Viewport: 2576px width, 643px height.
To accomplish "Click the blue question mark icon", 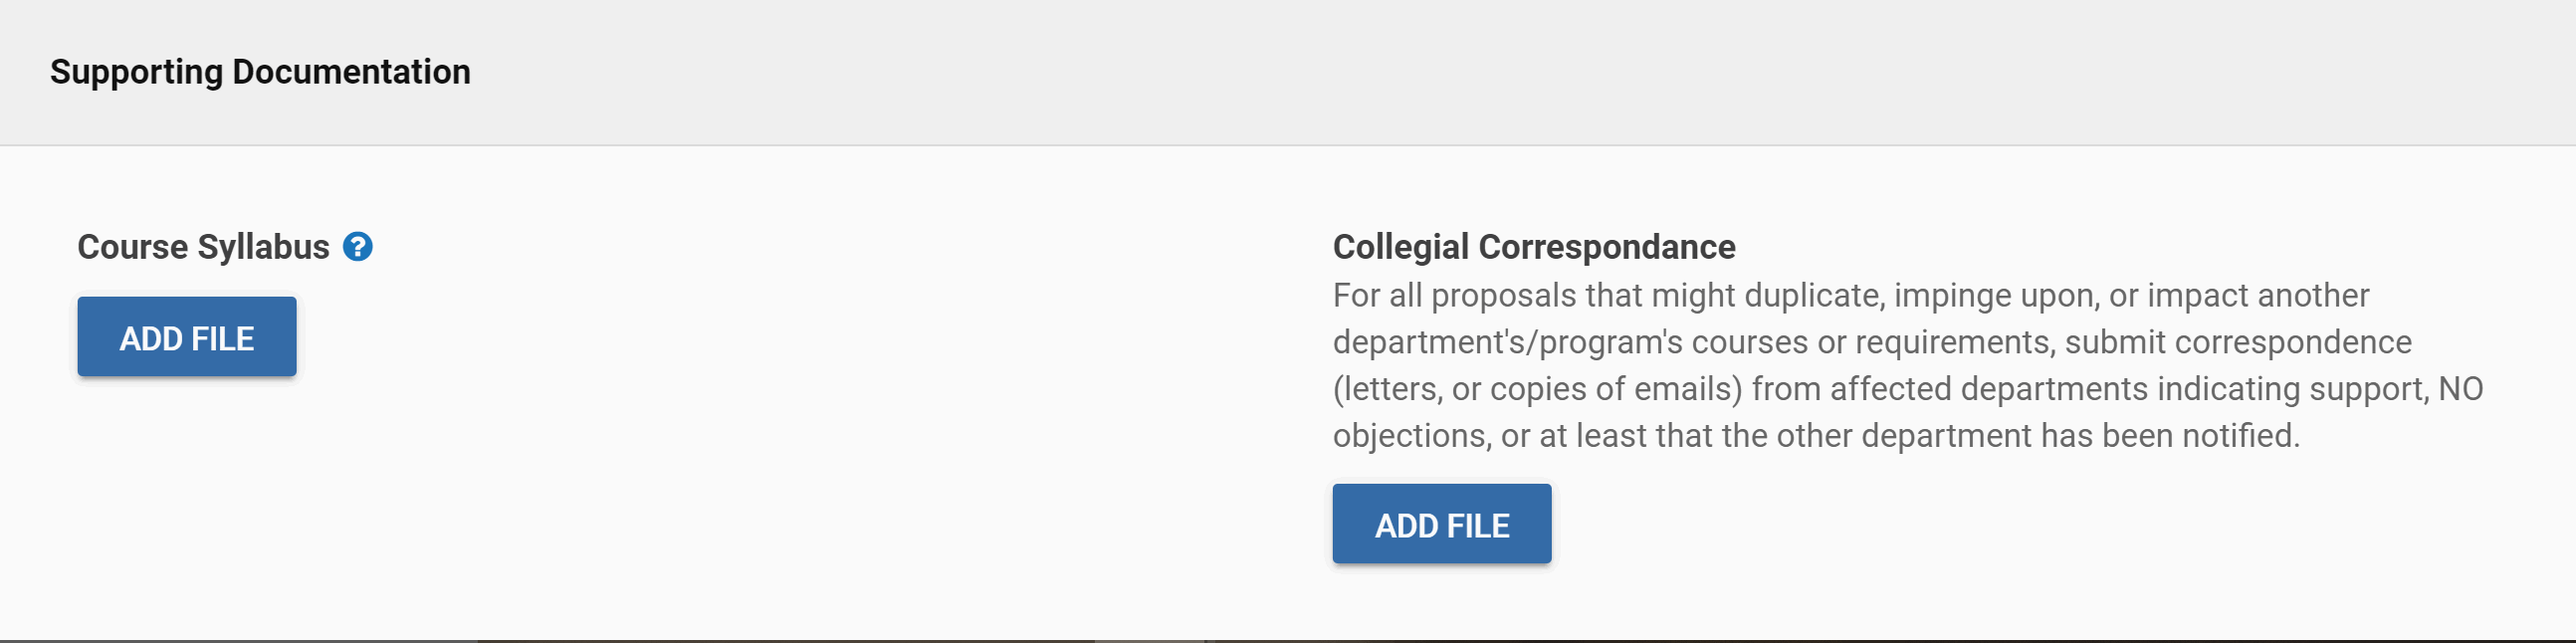I will pos(357,247).
